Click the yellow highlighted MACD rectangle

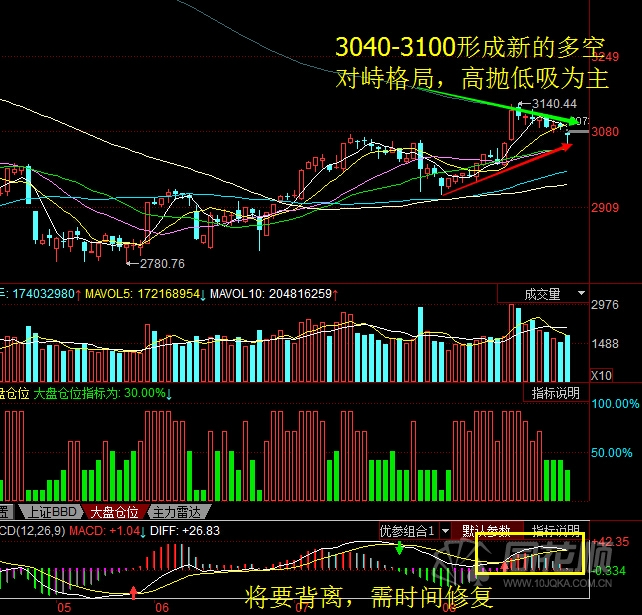click(531, 554)
